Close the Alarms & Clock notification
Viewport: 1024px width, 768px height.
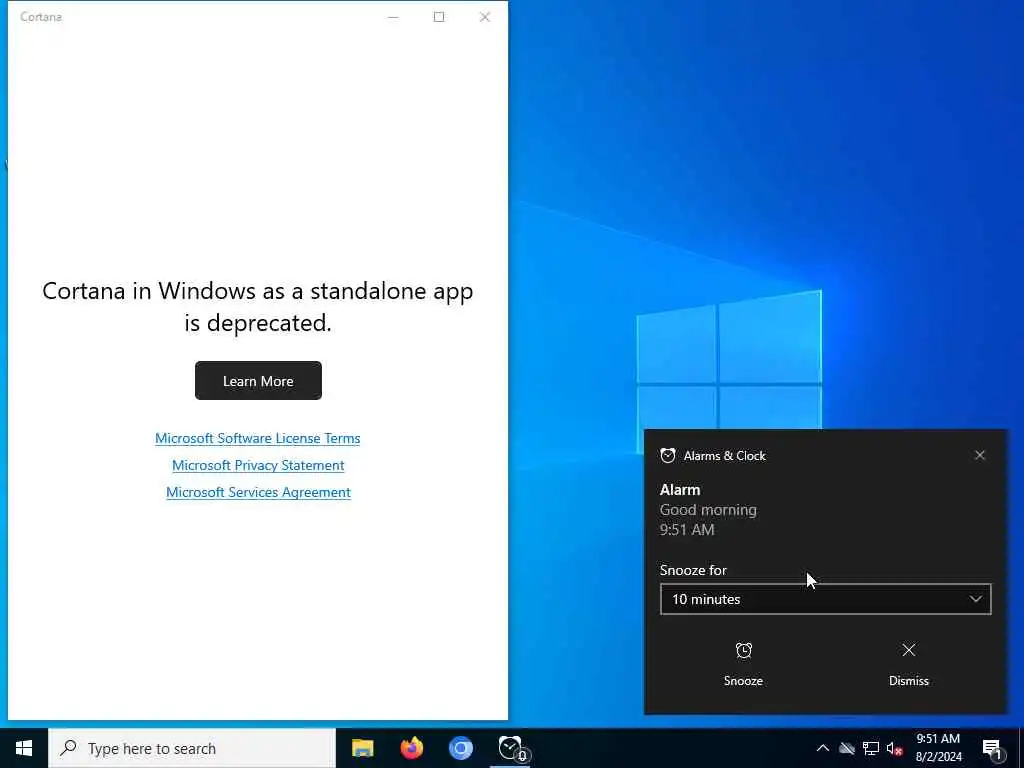point(980,455)
